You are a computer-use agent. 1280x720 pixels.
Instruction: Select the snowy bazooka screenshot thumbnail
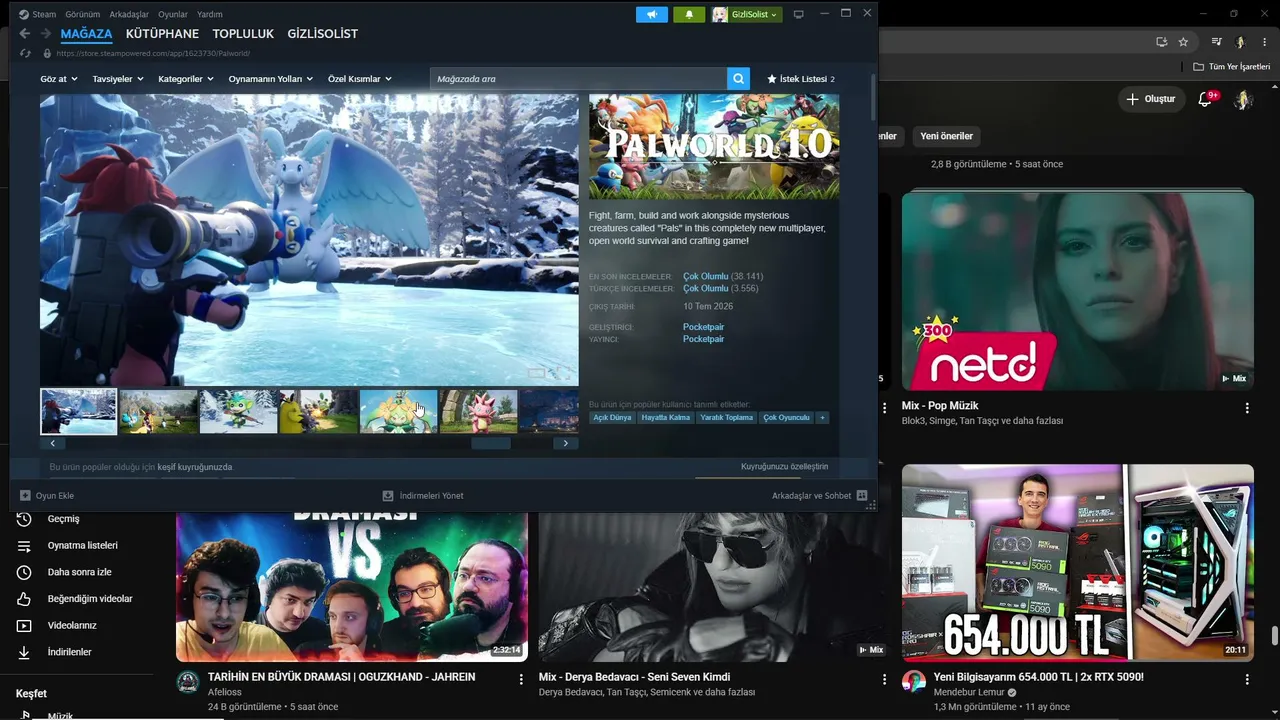pyautogui.click(x=79, y=411)
